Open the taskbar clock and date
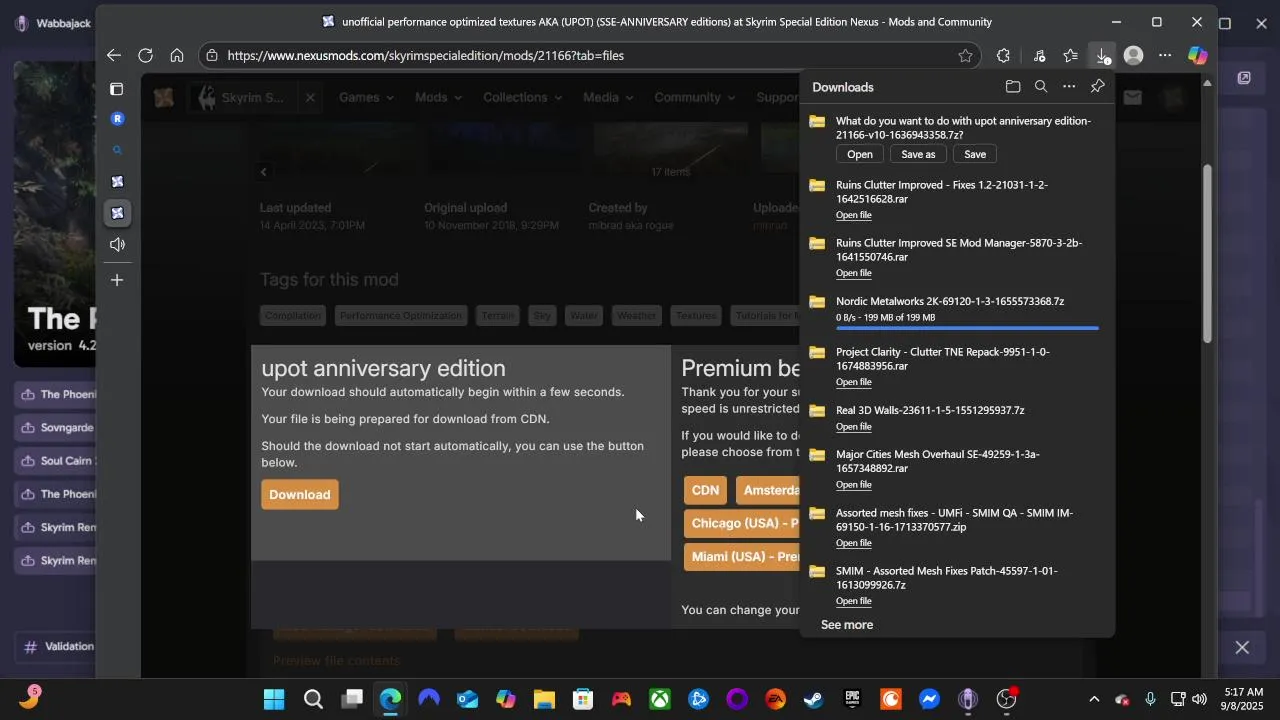The height and width of the screenshot is (720, 1280). tap(1241, 699)
